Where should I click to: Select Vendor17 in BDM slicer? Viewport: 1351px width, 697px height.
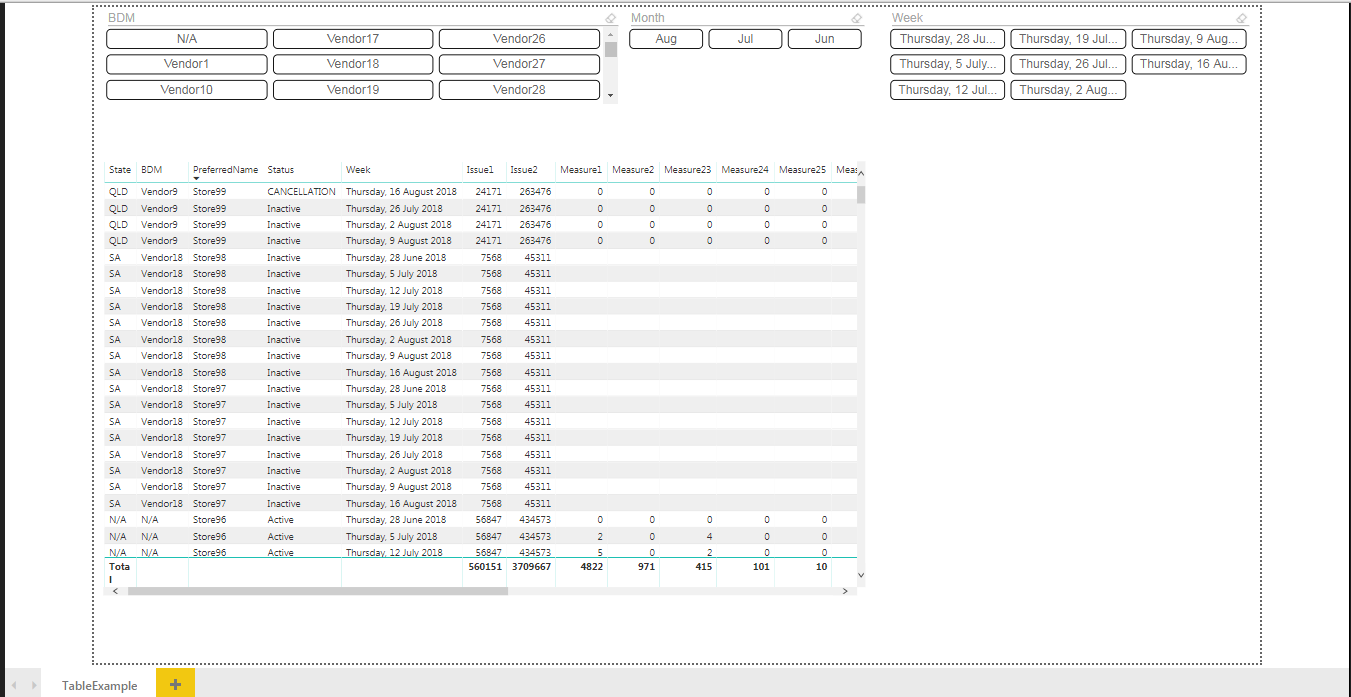coord(353,39)
